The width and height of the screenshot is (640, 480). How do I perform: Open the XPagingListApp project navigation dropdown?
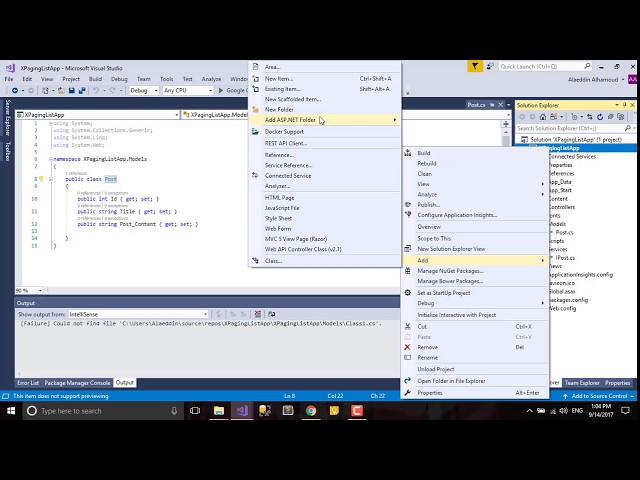coord(97,115)
